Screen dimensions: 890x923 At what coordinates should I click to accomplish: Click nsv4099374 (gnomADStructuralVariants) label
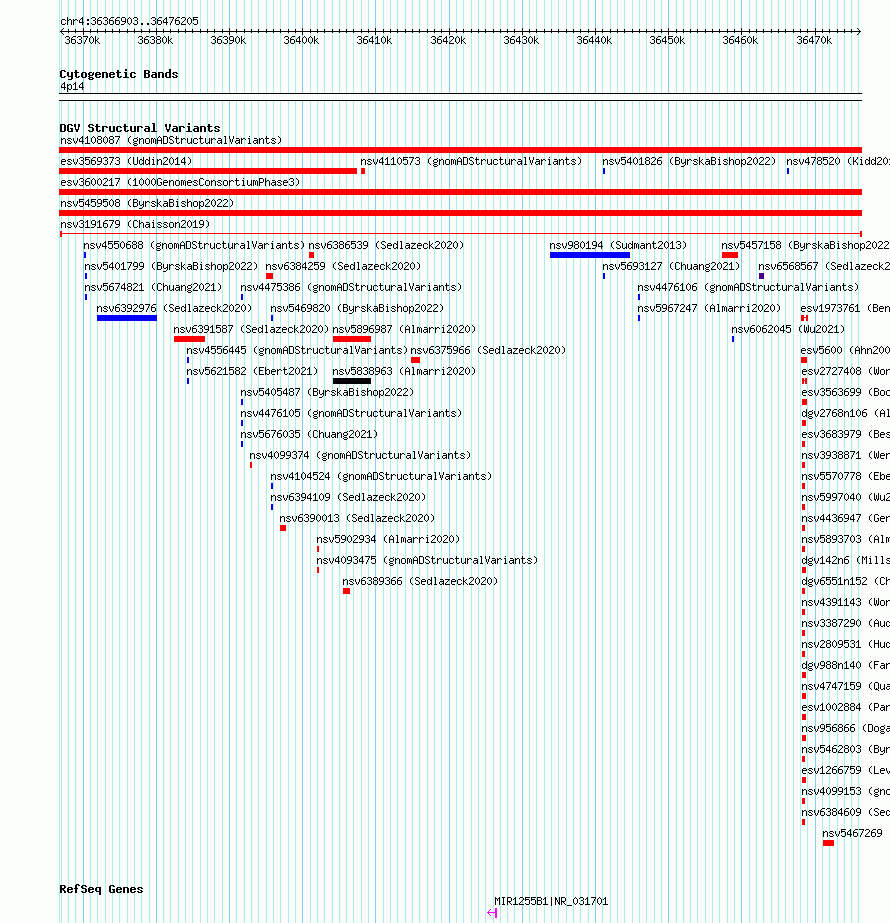pyautogui.click(x=360, y=455)
